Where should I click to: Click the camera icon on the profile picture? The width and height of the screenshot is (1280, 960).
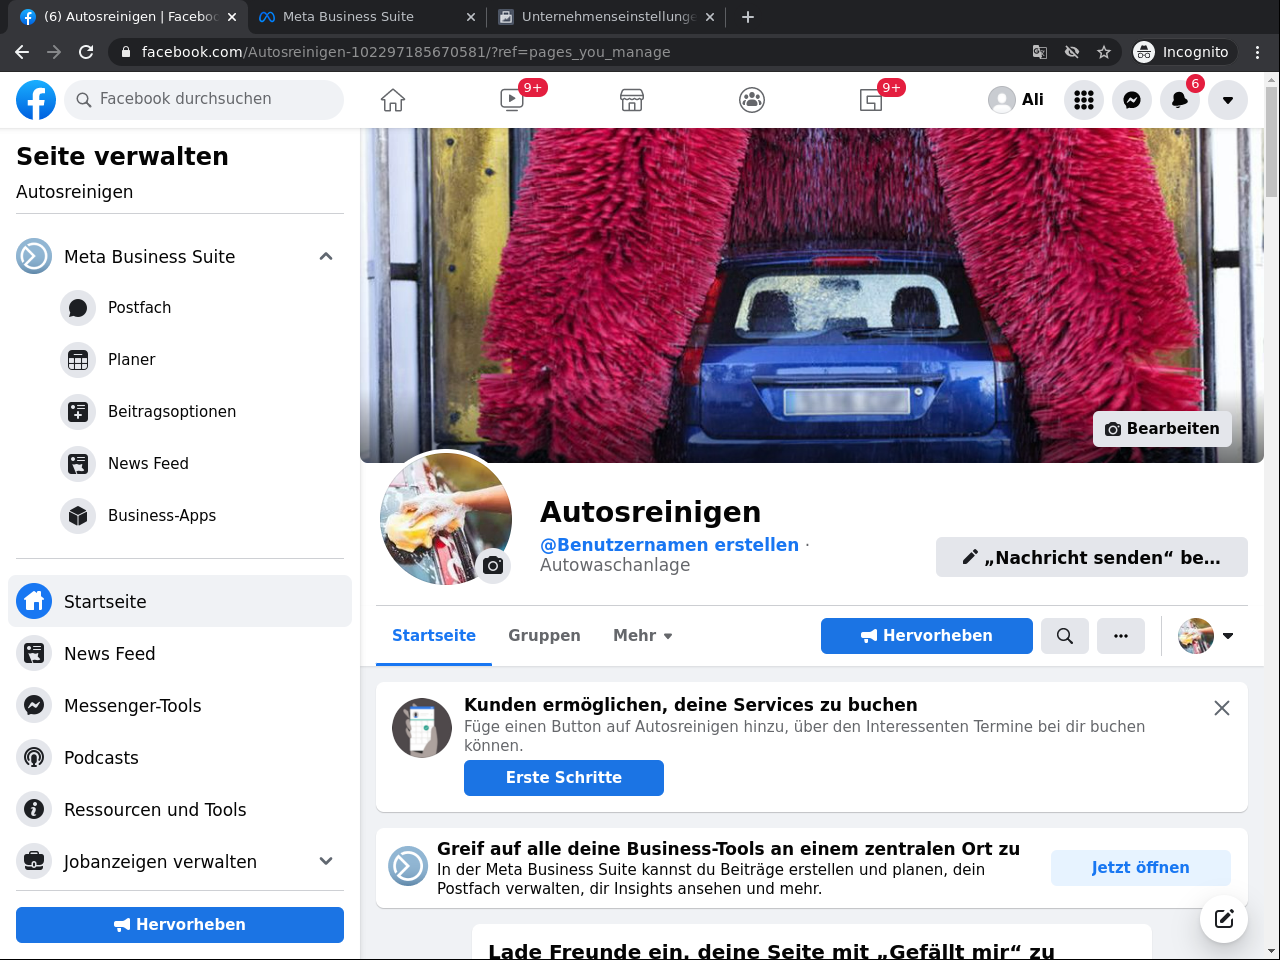[493, 566]
